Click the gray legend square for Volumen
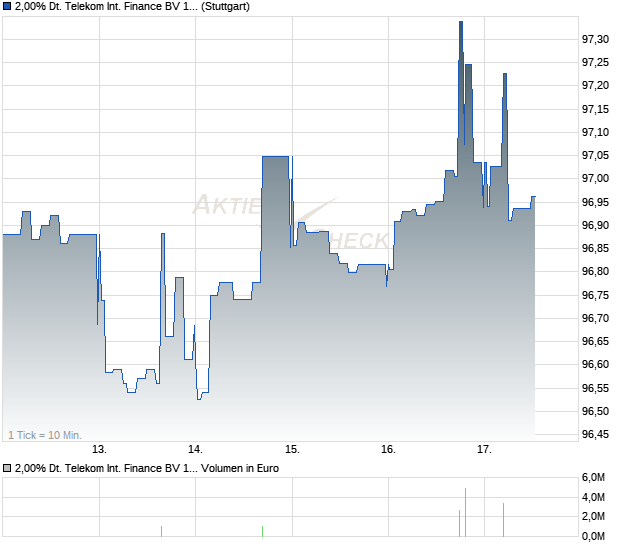This screenshot has height=546, width=620. point(7,468)
